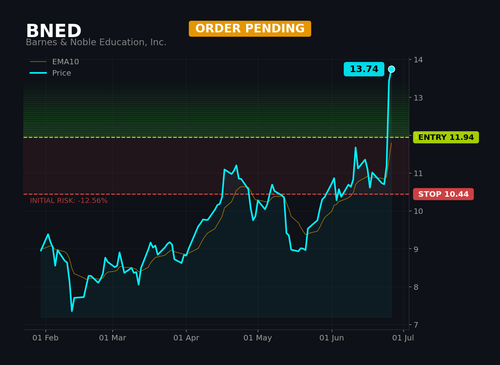The height and width of the screenshot is (365, 500).
Task: Click the ENTRY 11.94 label
Action: coord(446,137)
